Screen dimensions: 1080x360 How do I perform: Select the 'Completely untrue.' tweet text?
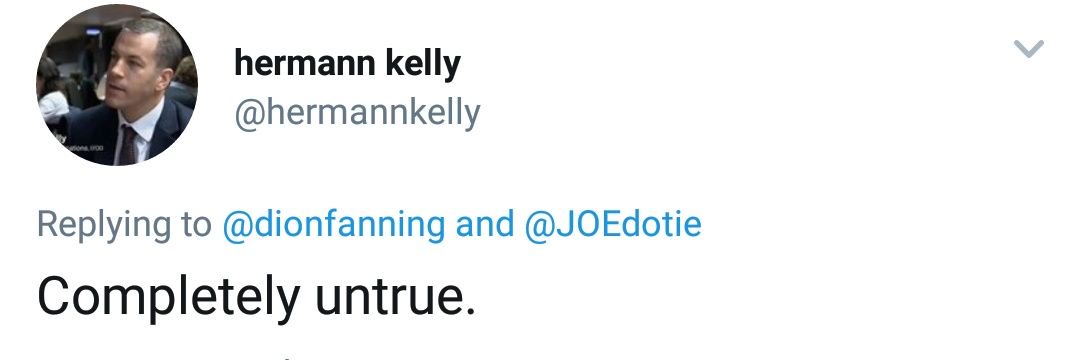pyautogui.click(x=256, y=297)
